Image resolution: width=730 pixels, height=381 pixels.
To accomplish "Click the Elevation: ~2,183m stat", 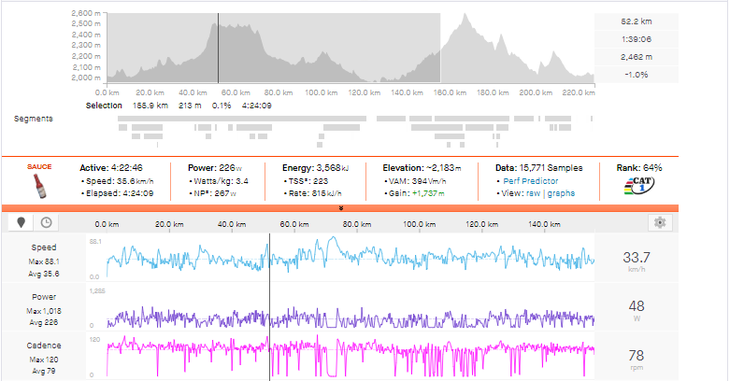I will (x=422, y=168).
